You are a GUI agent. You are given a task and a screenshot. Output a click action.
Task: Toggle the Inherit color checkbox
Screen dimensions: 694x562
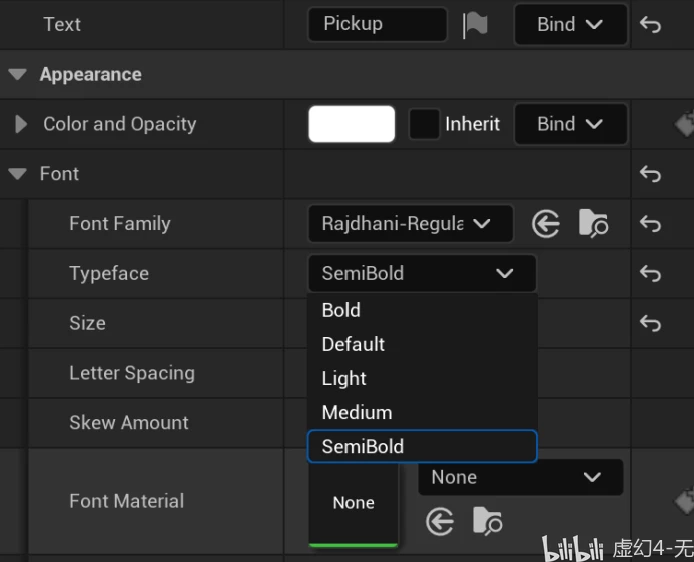(424, 124)
